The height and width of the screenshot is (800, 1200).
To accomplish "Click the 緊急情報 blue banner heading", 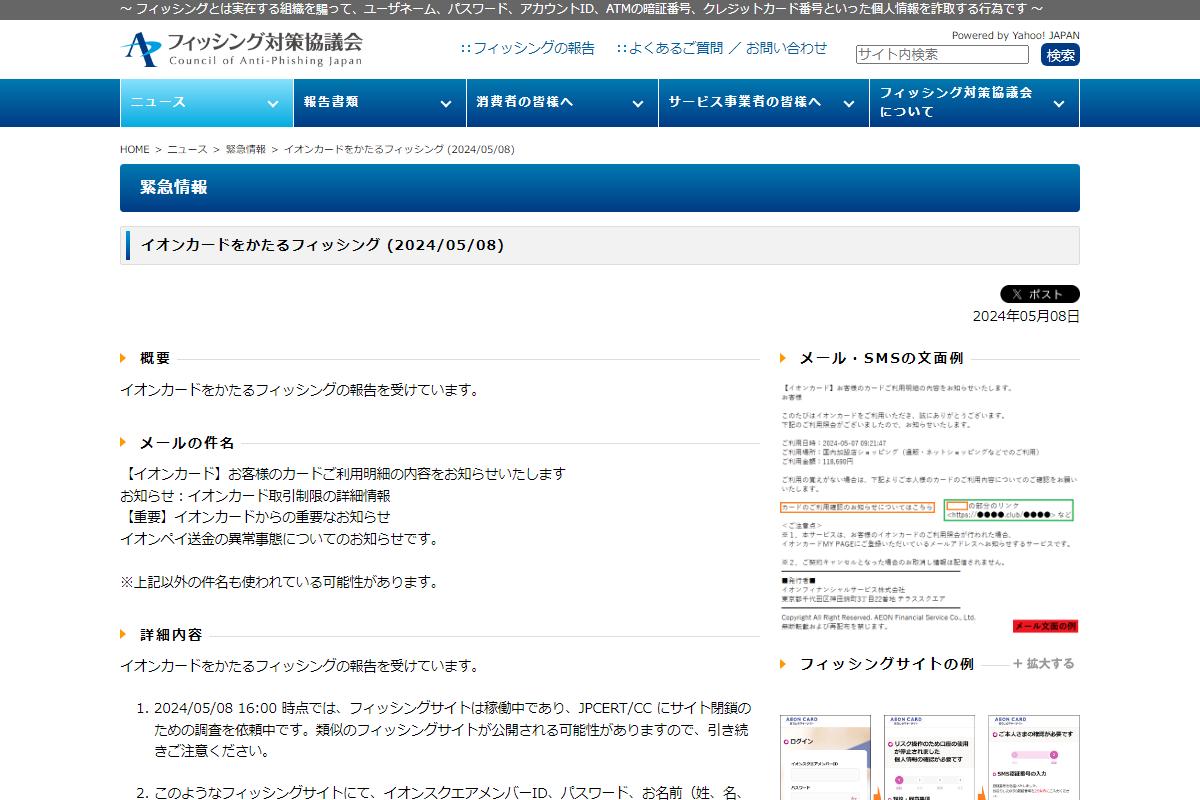I will (600, 188).
